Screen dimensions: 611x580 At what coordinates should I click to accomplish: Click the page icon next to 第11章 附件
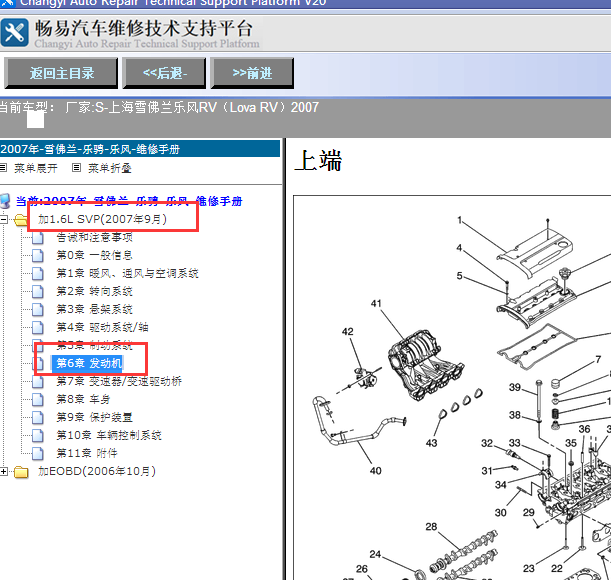[38, 453]
